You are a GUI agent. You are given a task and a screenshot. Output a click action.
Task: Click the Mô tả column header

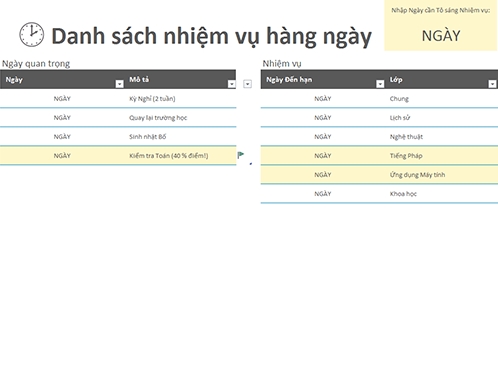(x=180, y=79)
